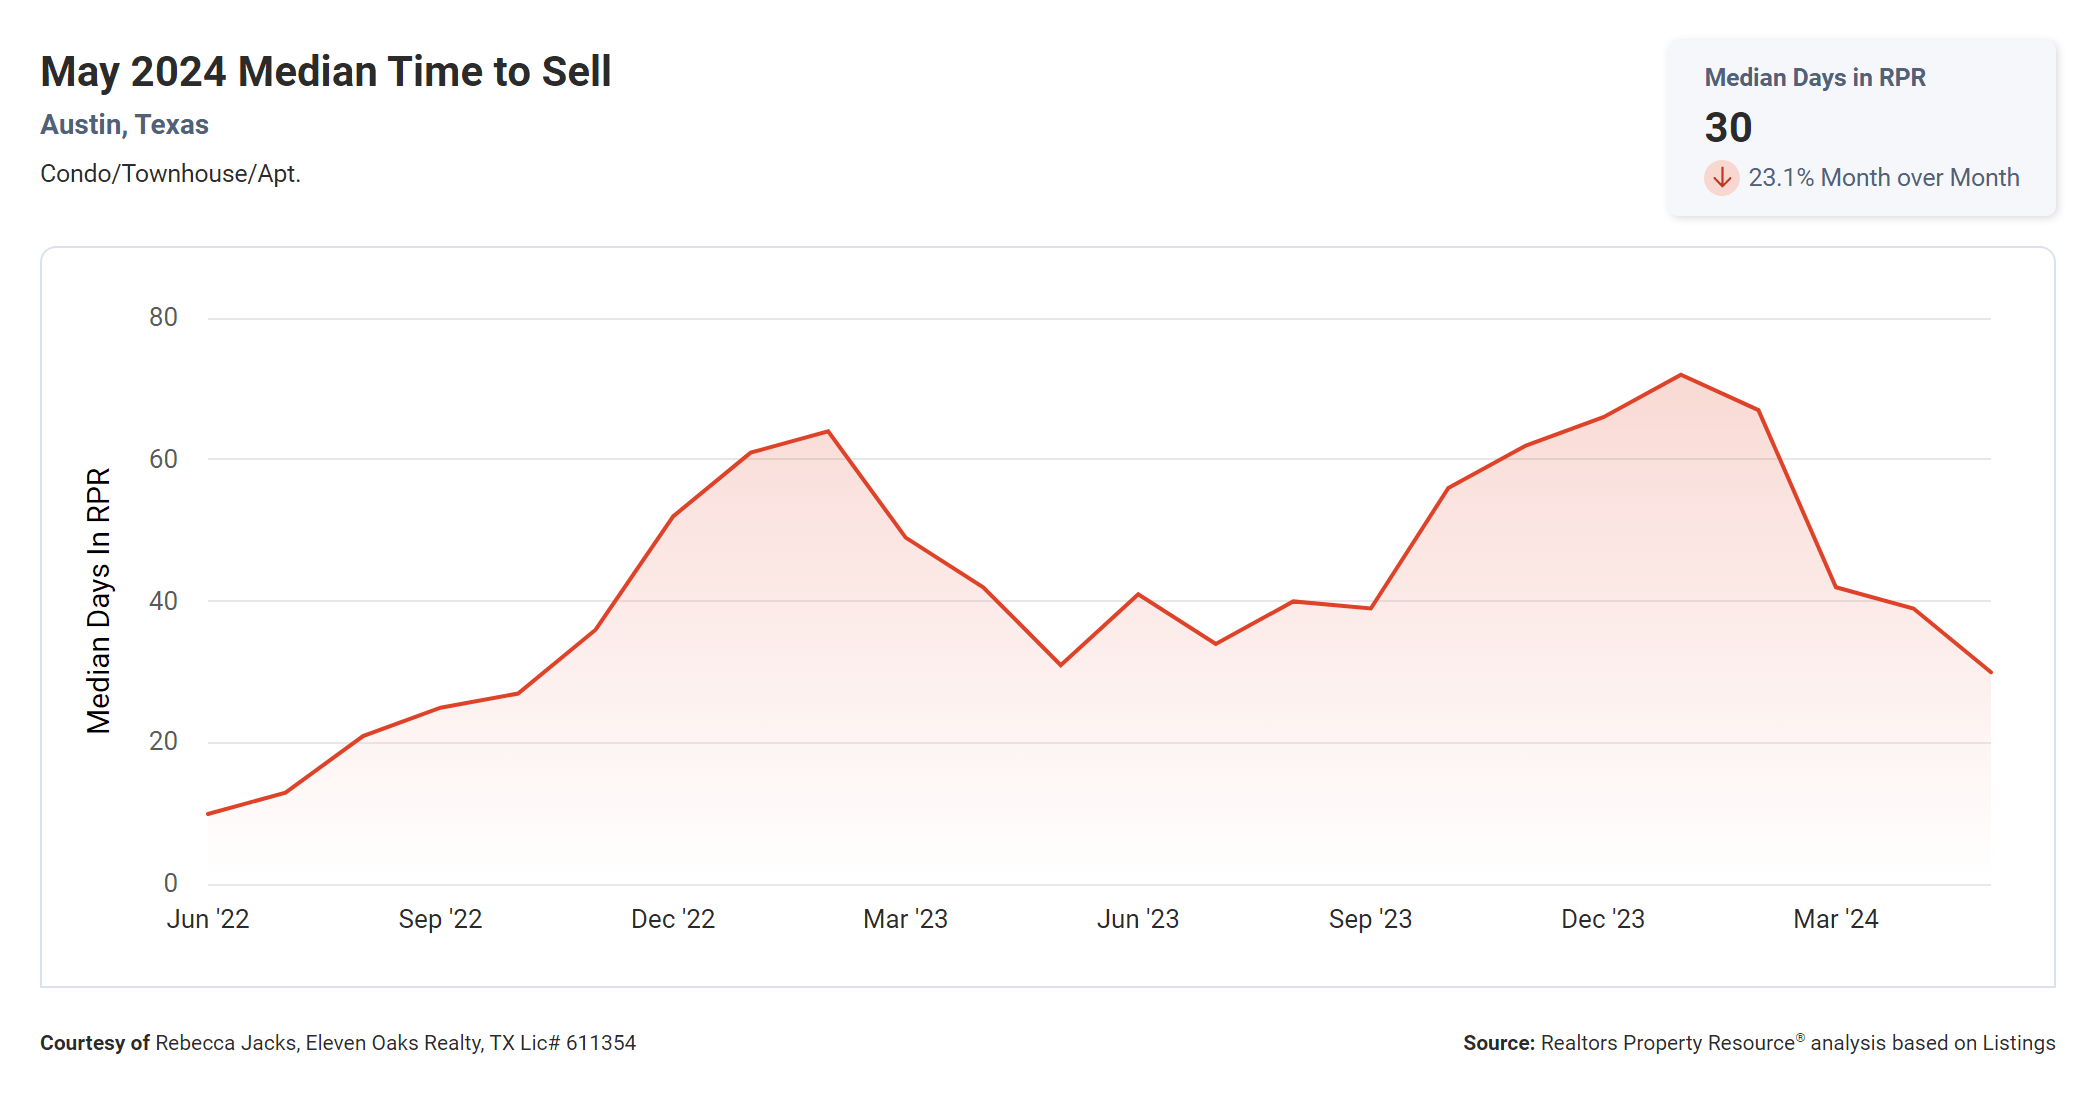Click the 23.1% Month over Month text

click(x=1883, y=178)
